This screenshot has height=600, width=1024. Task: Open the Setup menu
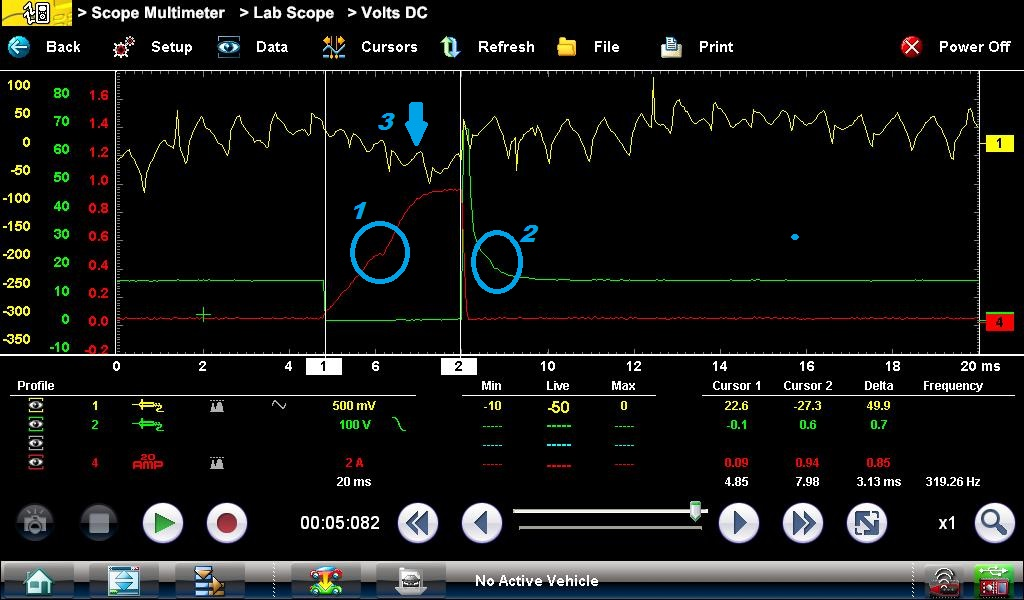coord(153,47)
